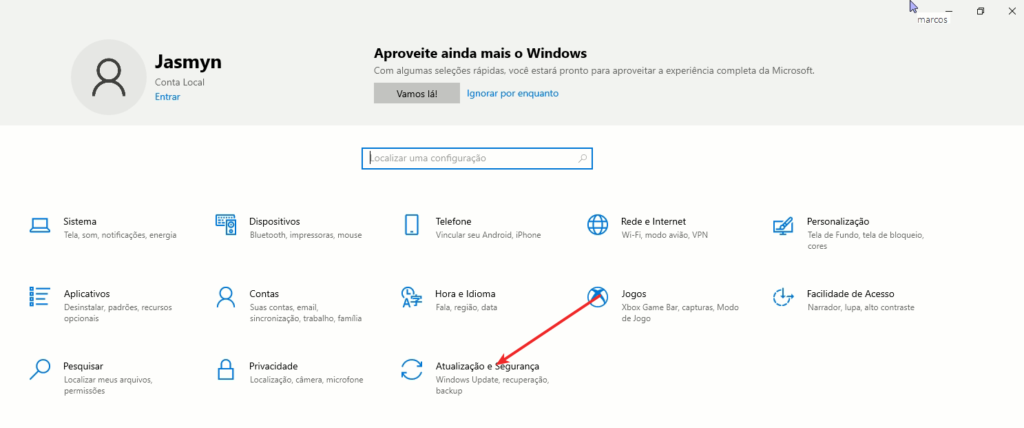Select the Jogos category title
Image resolution: width=1024 pixels, height=428 pixels.
[633, 294]
